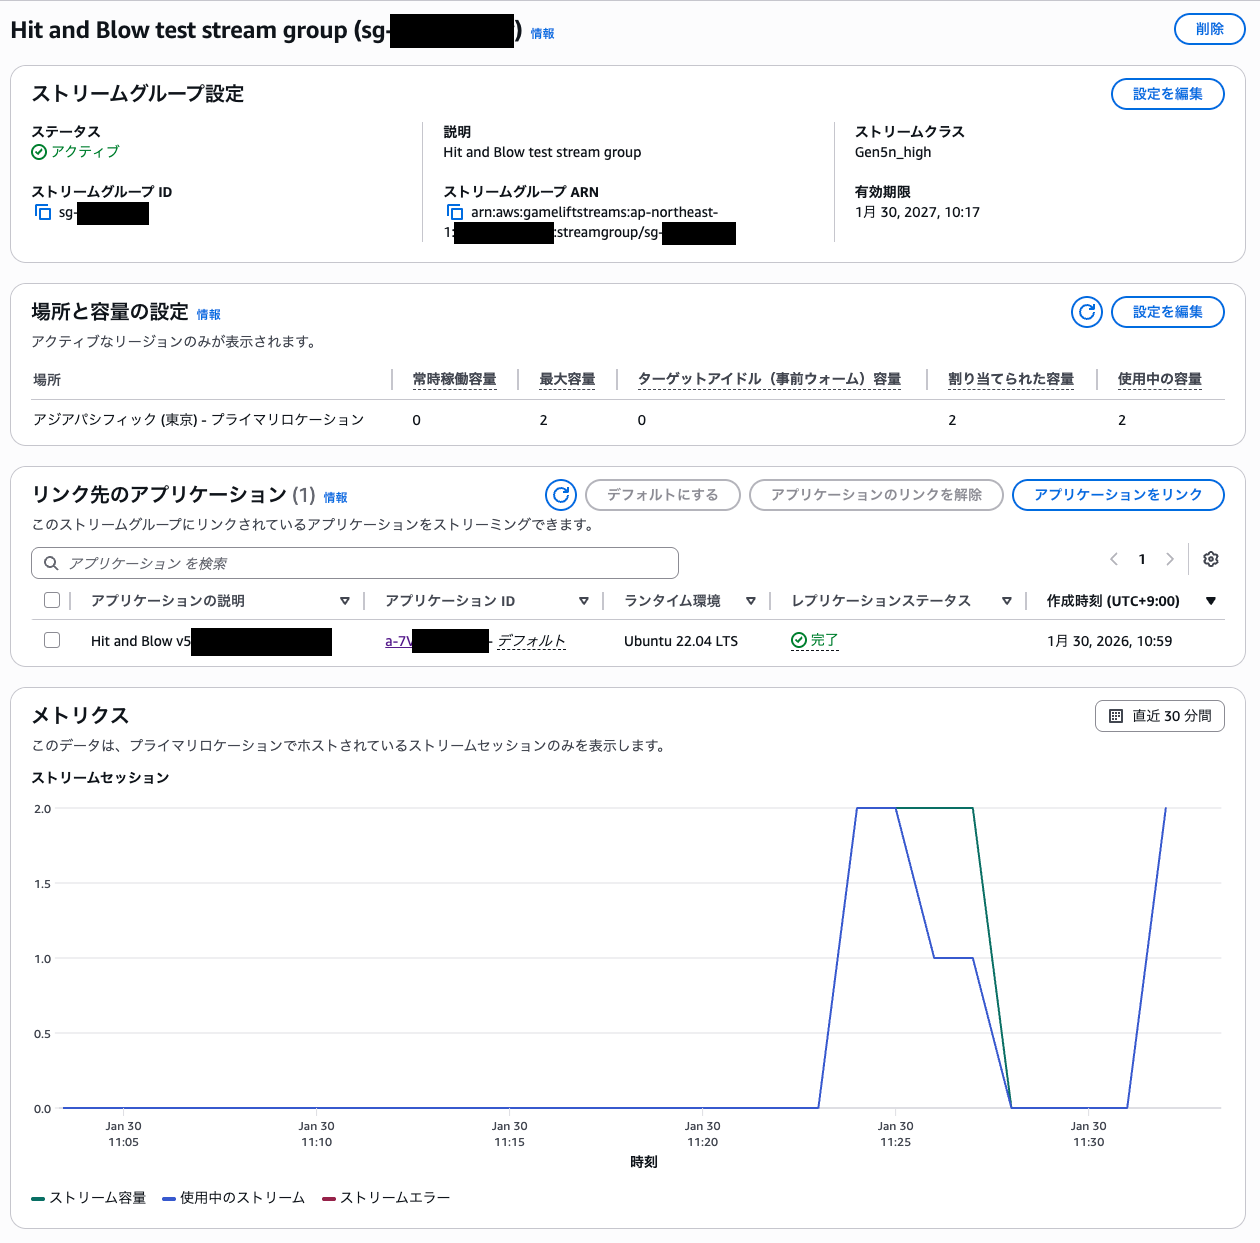Click ターゲットアイドル column header
This screenshot has height=1243, width=1260.
pyautogui.click(x=769, y=379)
